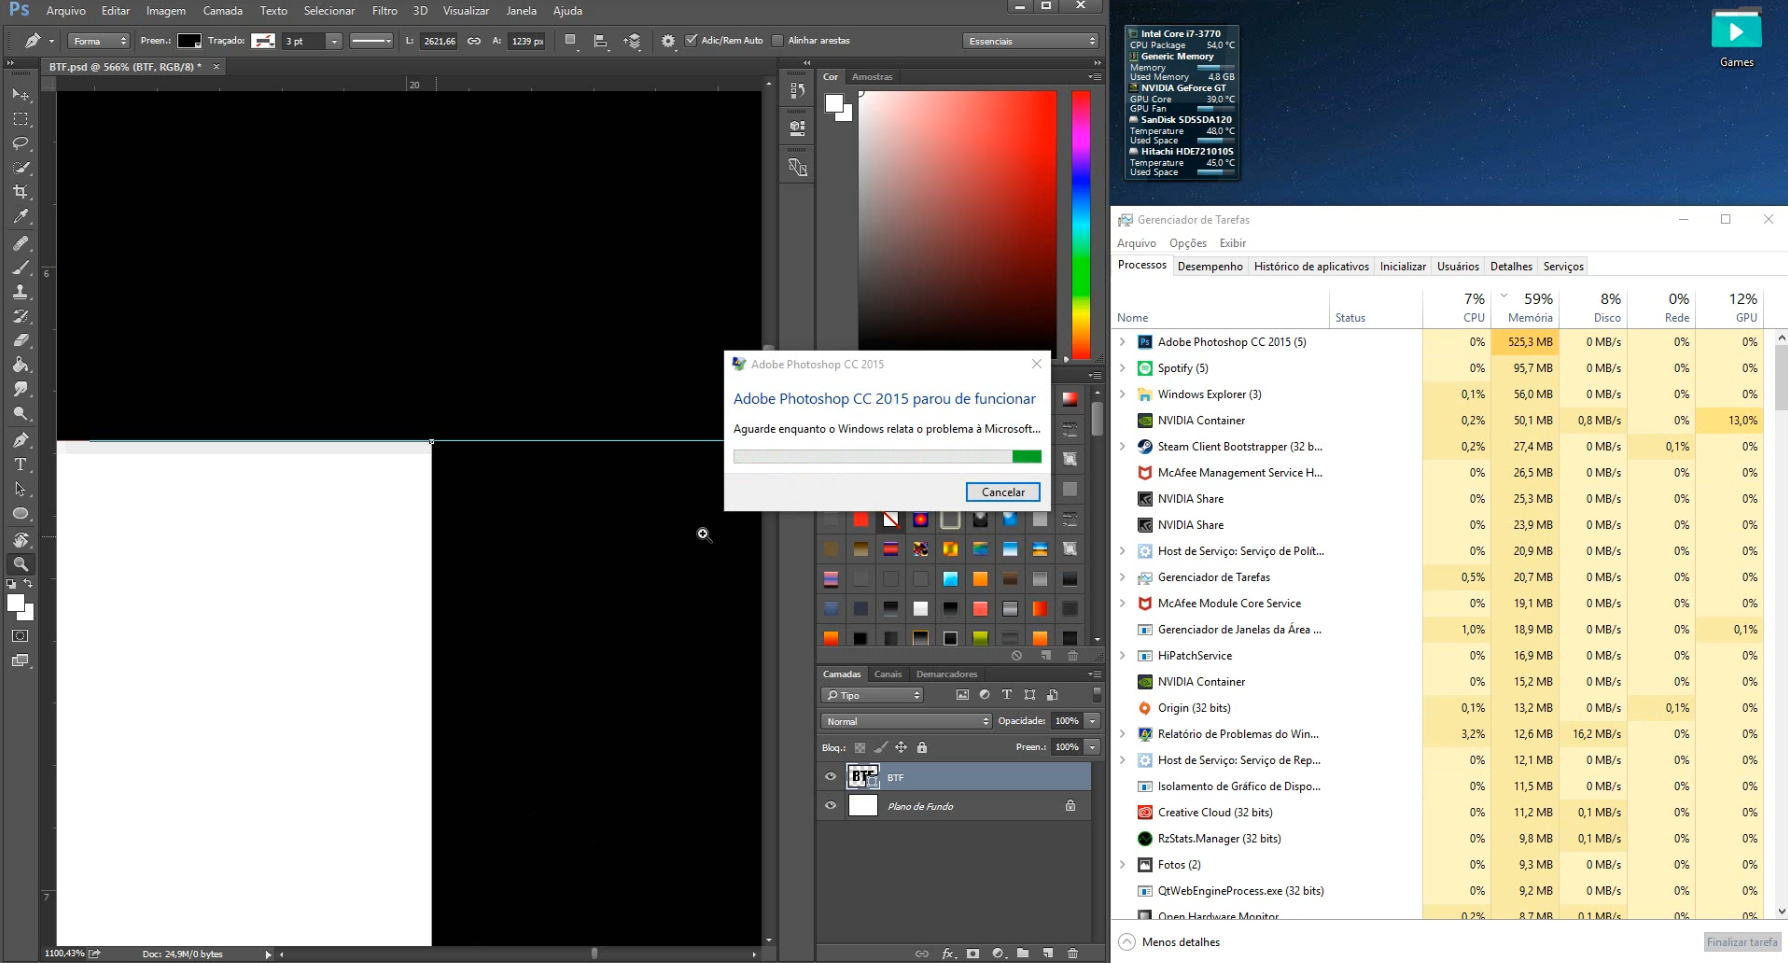Switch to the Desempenho tab
Viewport: 1788px width, 963px height.
(1210, 266)
